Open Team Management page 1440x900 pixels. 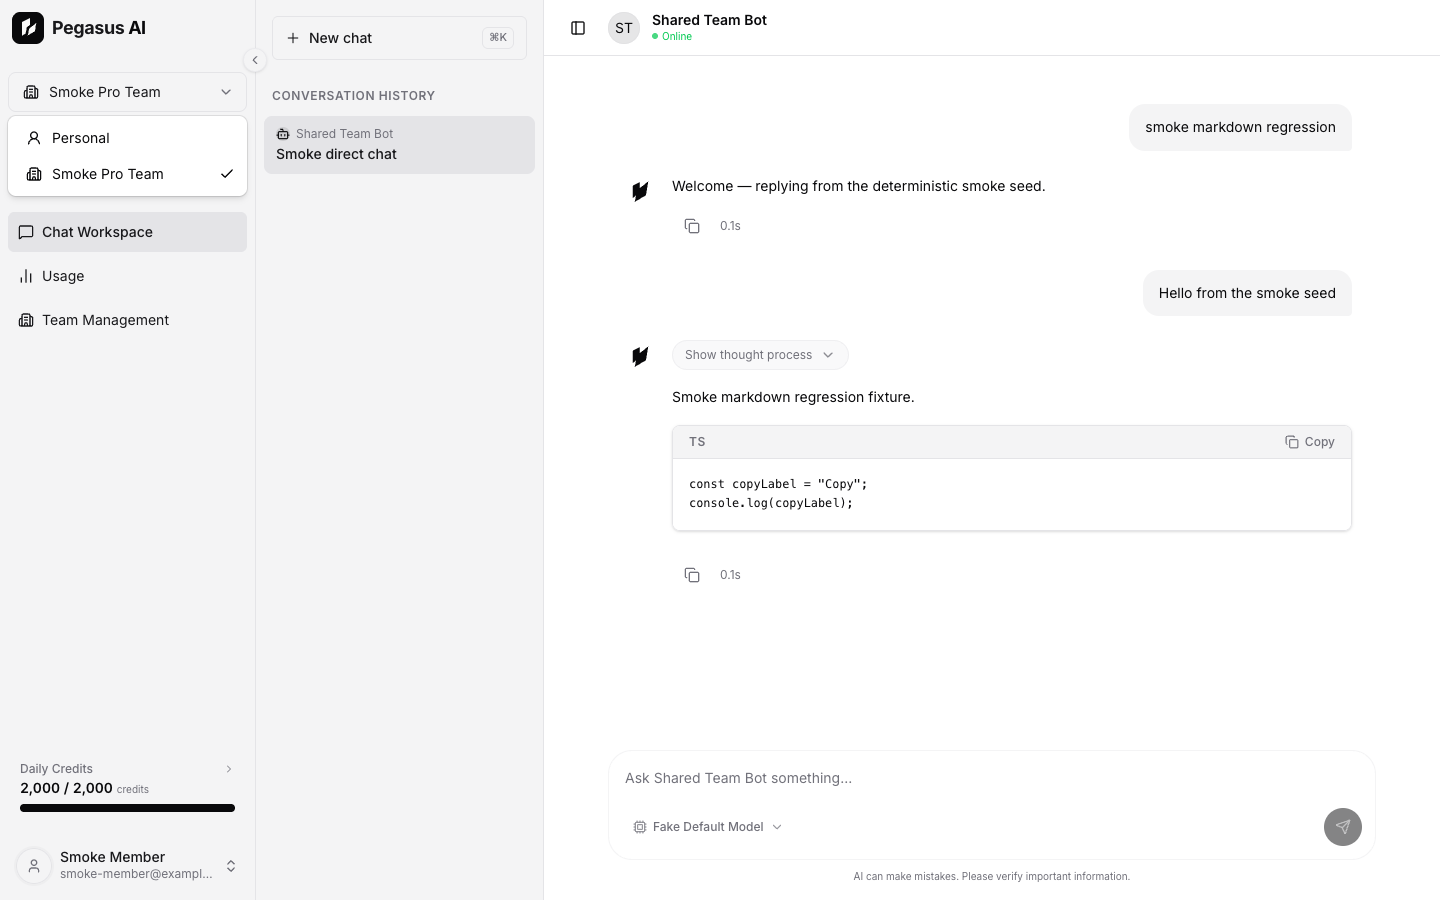pyautogui.click(x=127, y=320)
